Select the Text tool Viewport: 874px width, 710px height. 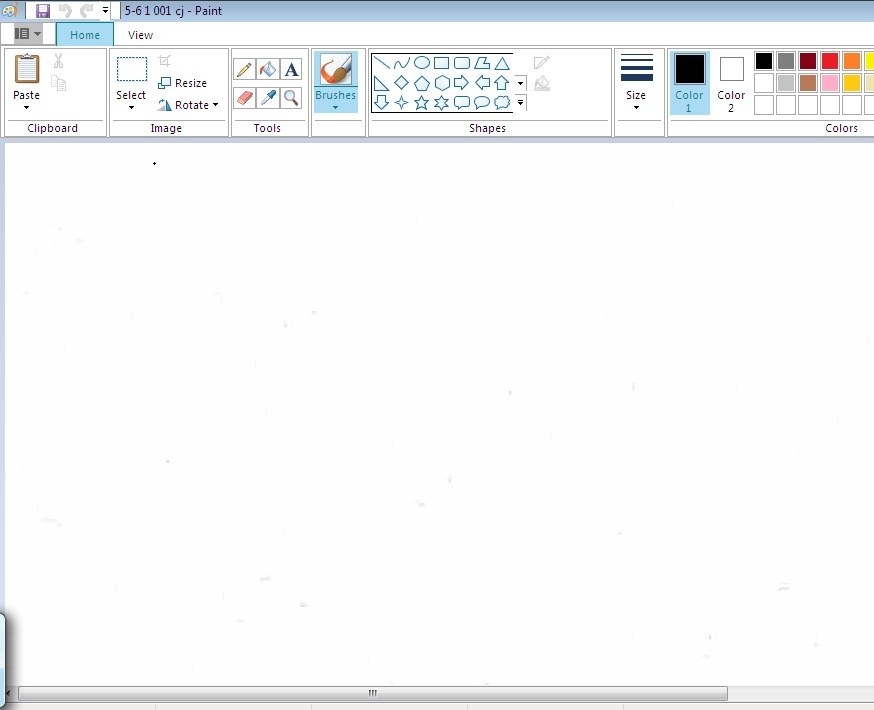tap(291, 69)
